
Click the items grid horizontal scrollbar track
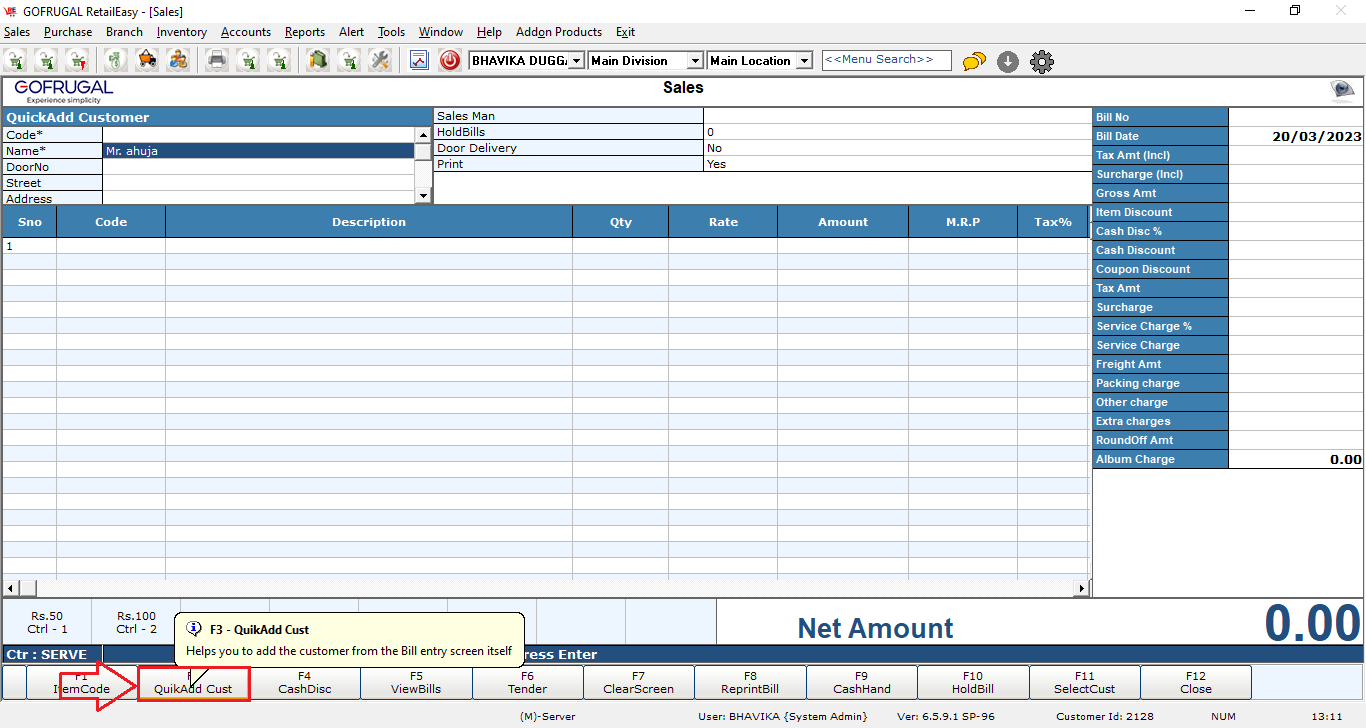550,588
